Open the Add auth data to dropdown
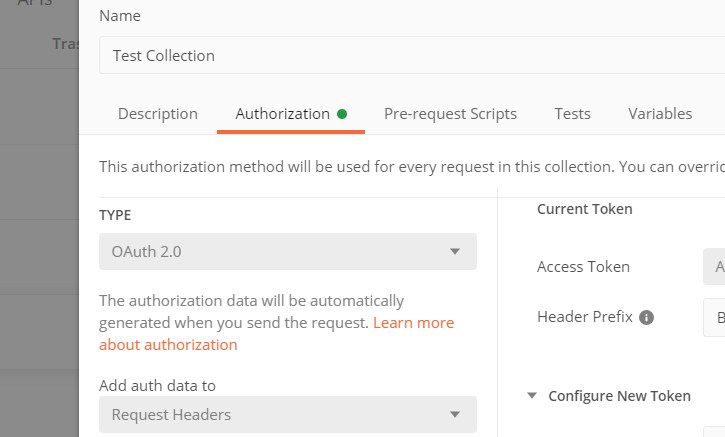Image resolution: width=725 pixels, height=437 pixels. point(287,414)
